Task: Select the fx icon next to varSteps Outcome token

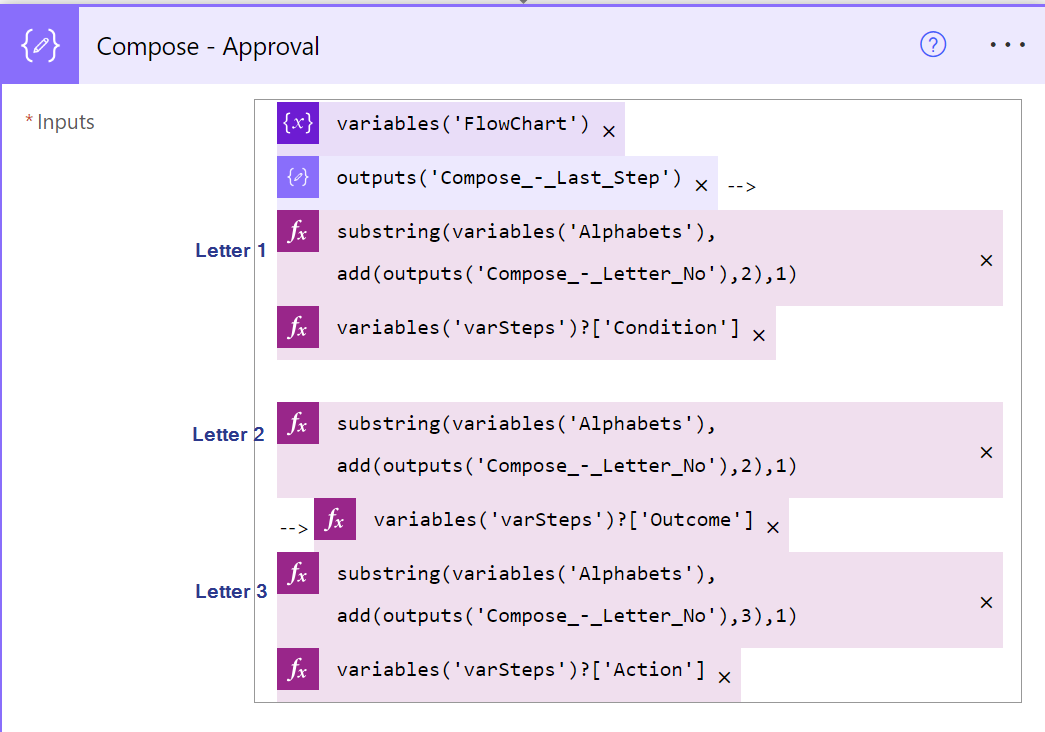Action: pyautogui.click(x=335, y=519)
